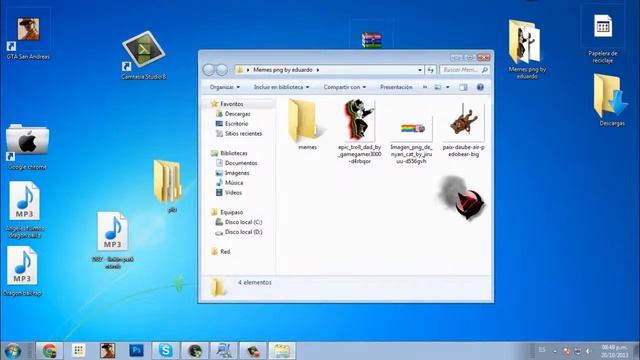Click the refresh button beside address bar
Screen dimensions: 640x360
[431, 70]
